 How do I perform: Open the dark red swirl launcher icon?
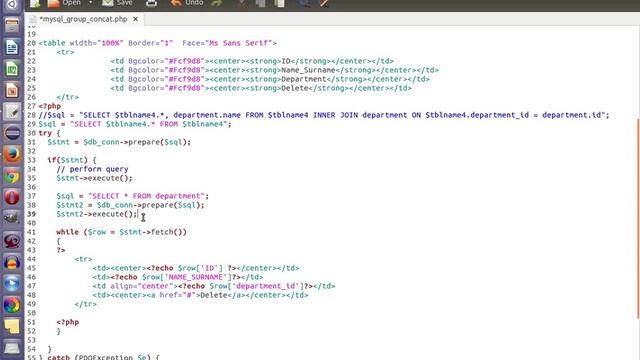[x=12, y=241]
